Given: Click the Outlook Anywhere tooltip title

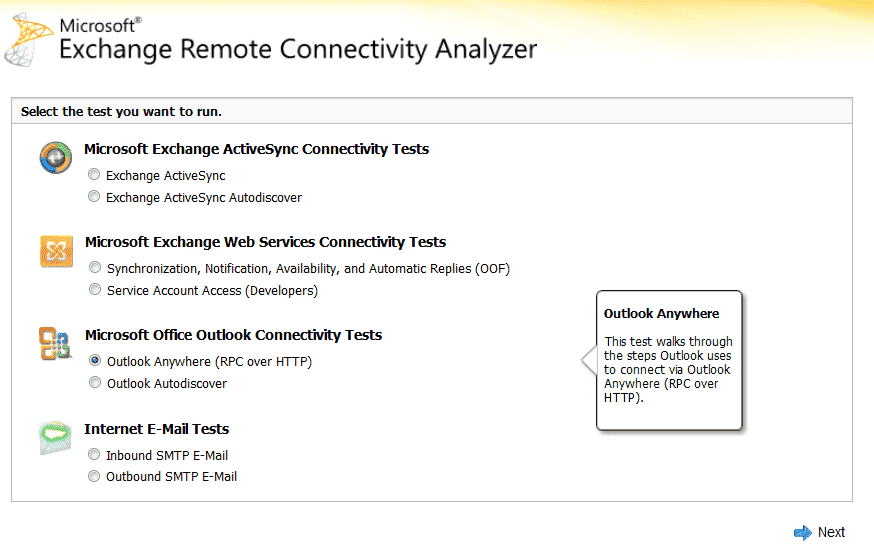Looking at the screenshot, I should point(662,313).
